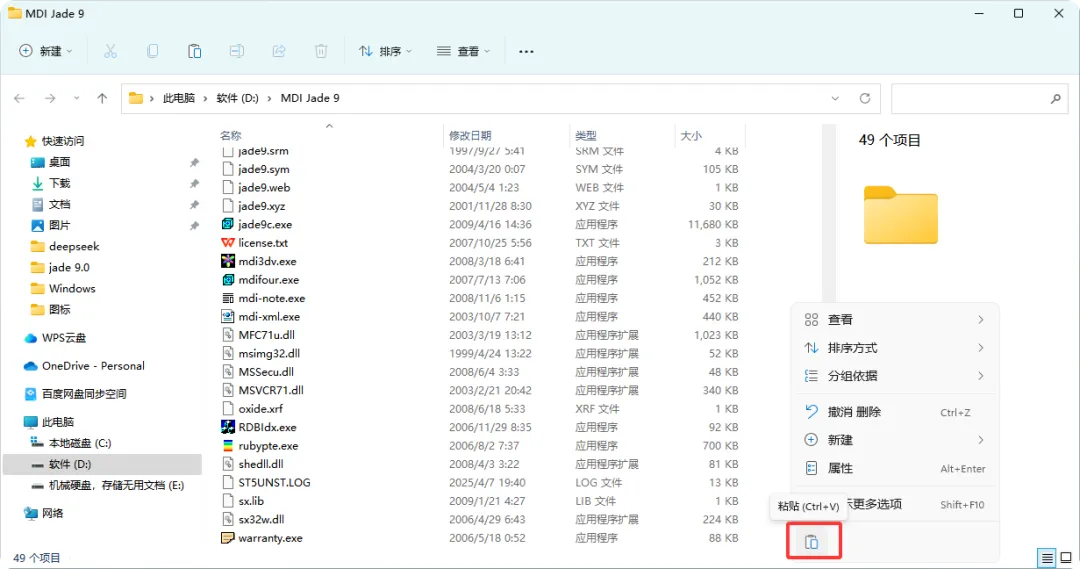Open 新建 submenu in context menu
1080x569 pixels.
(x=895, y=440)
